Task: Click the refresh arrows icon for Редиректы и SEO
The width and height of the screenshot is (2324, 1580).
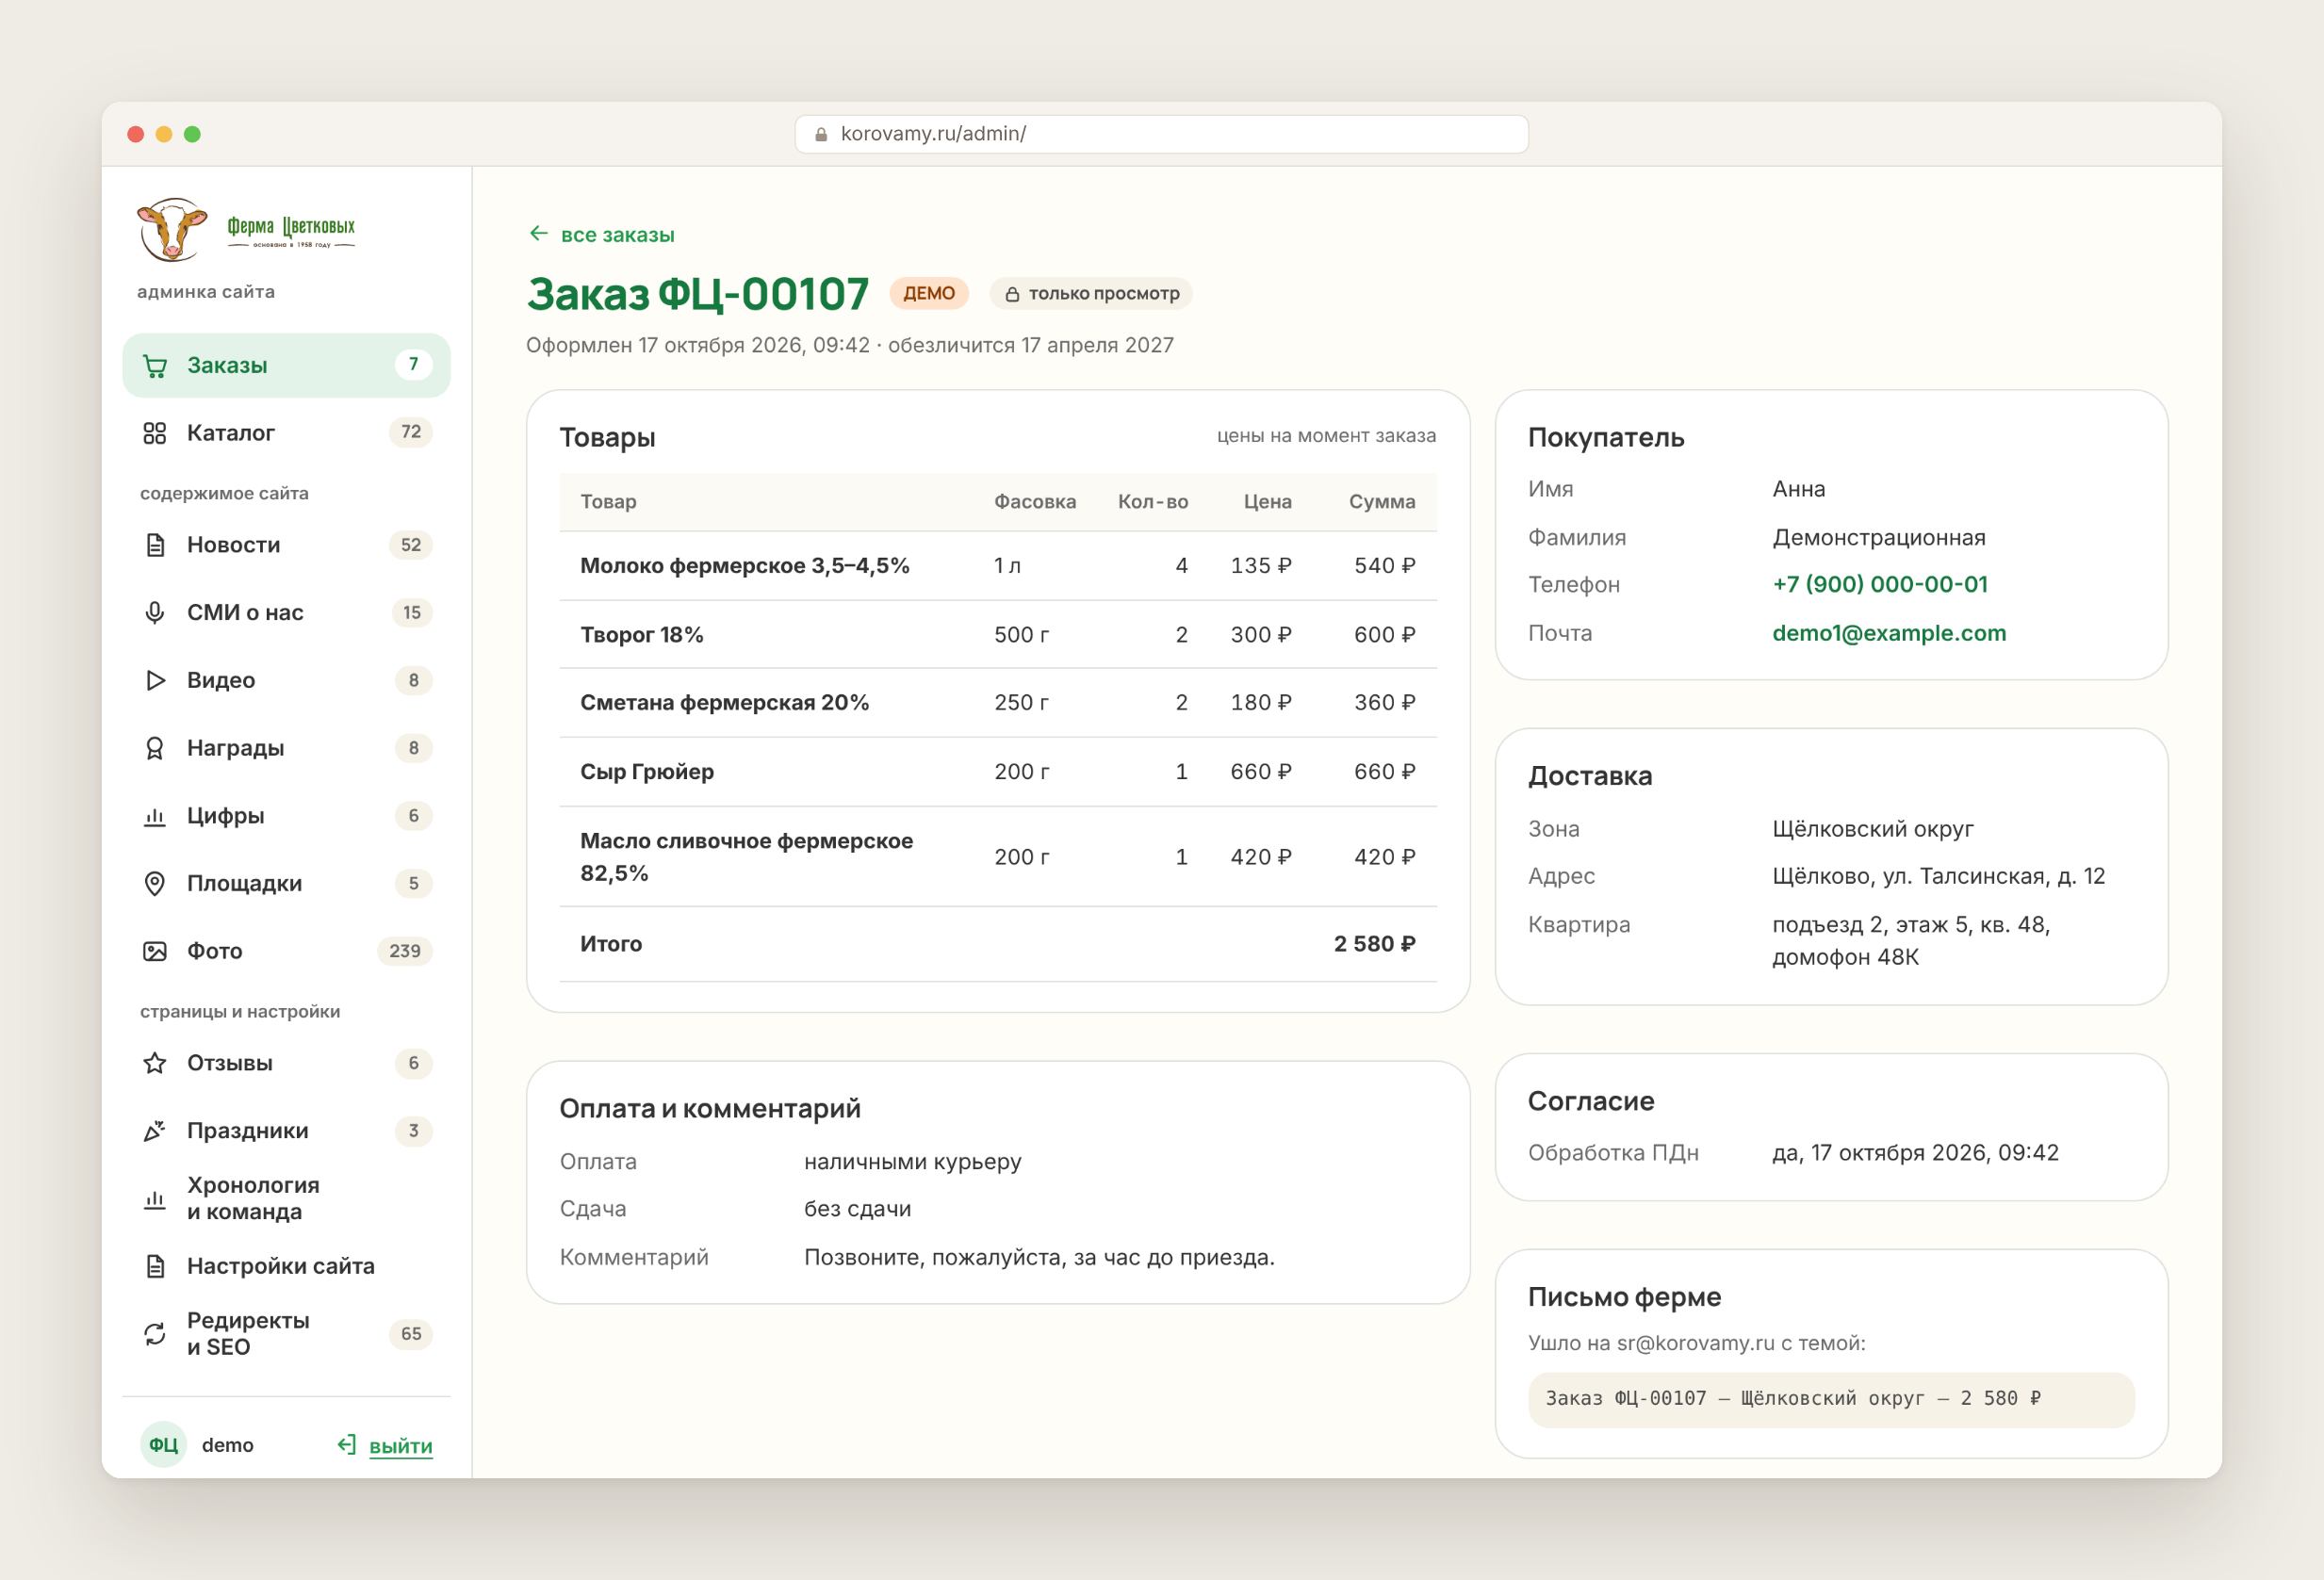Action: tap(155, 1334)
